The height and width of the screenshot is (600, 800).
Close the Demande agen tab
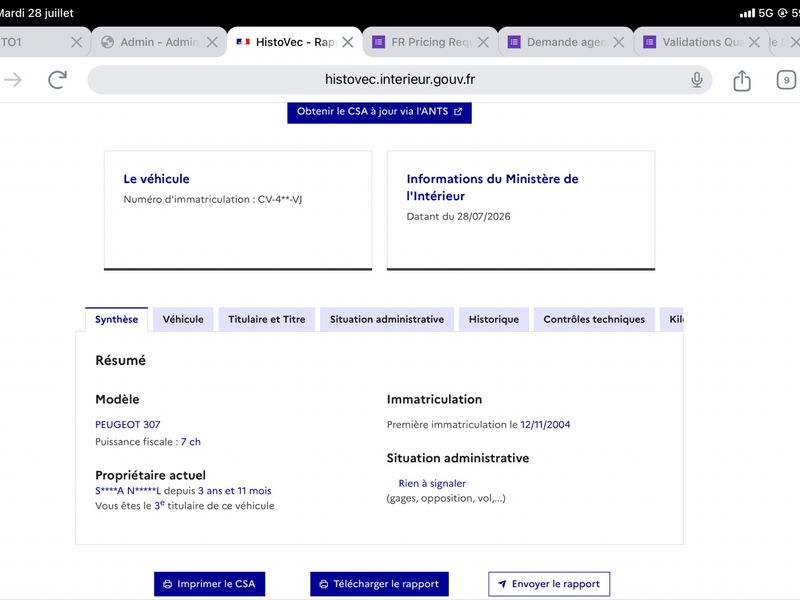tap(618, 42)
